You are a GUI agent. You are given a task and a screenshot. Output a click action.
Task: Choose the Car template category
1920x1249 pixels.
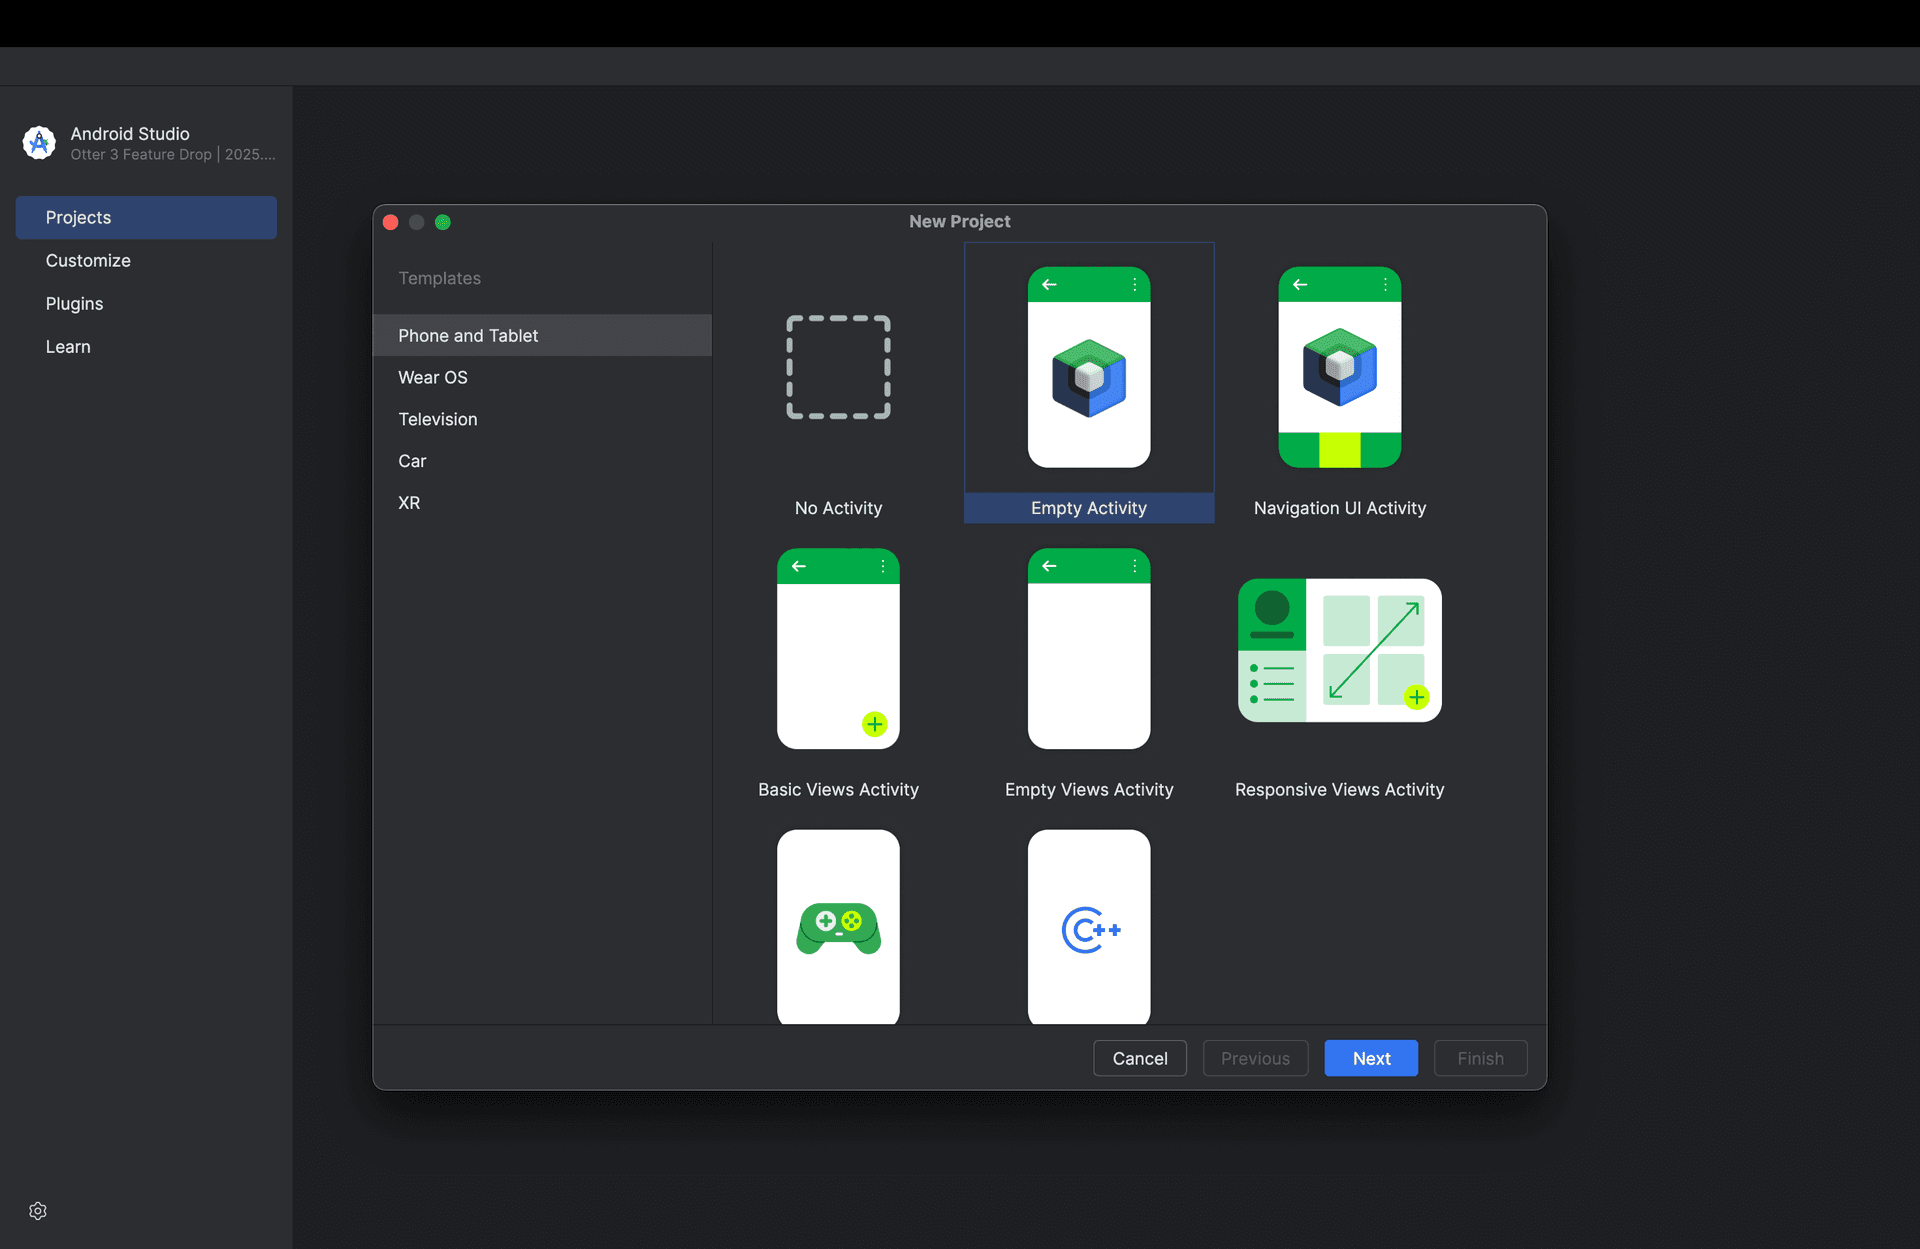(x=542, y=461)
